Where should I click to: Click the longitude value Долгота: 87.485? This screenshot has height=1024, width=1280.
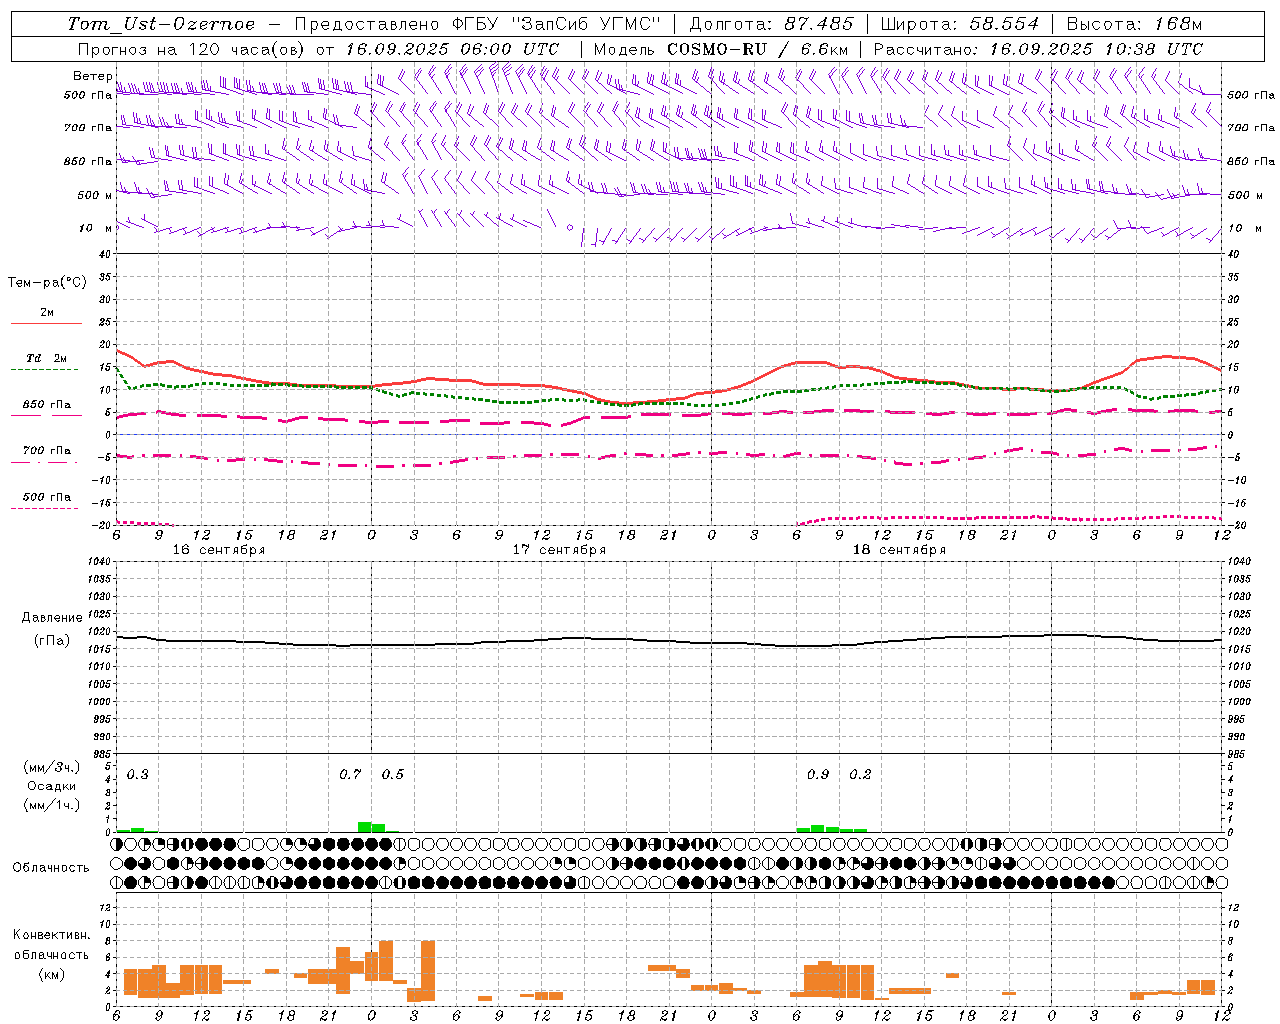point(771,24)
